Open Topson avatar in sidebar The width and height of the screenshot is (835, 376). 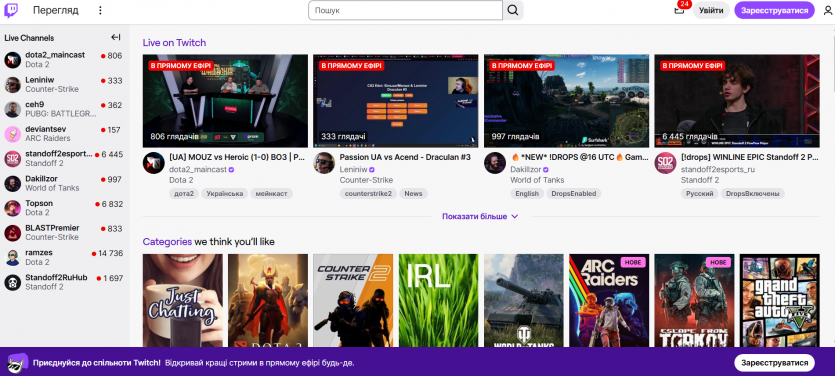click(x=13, y=208)
